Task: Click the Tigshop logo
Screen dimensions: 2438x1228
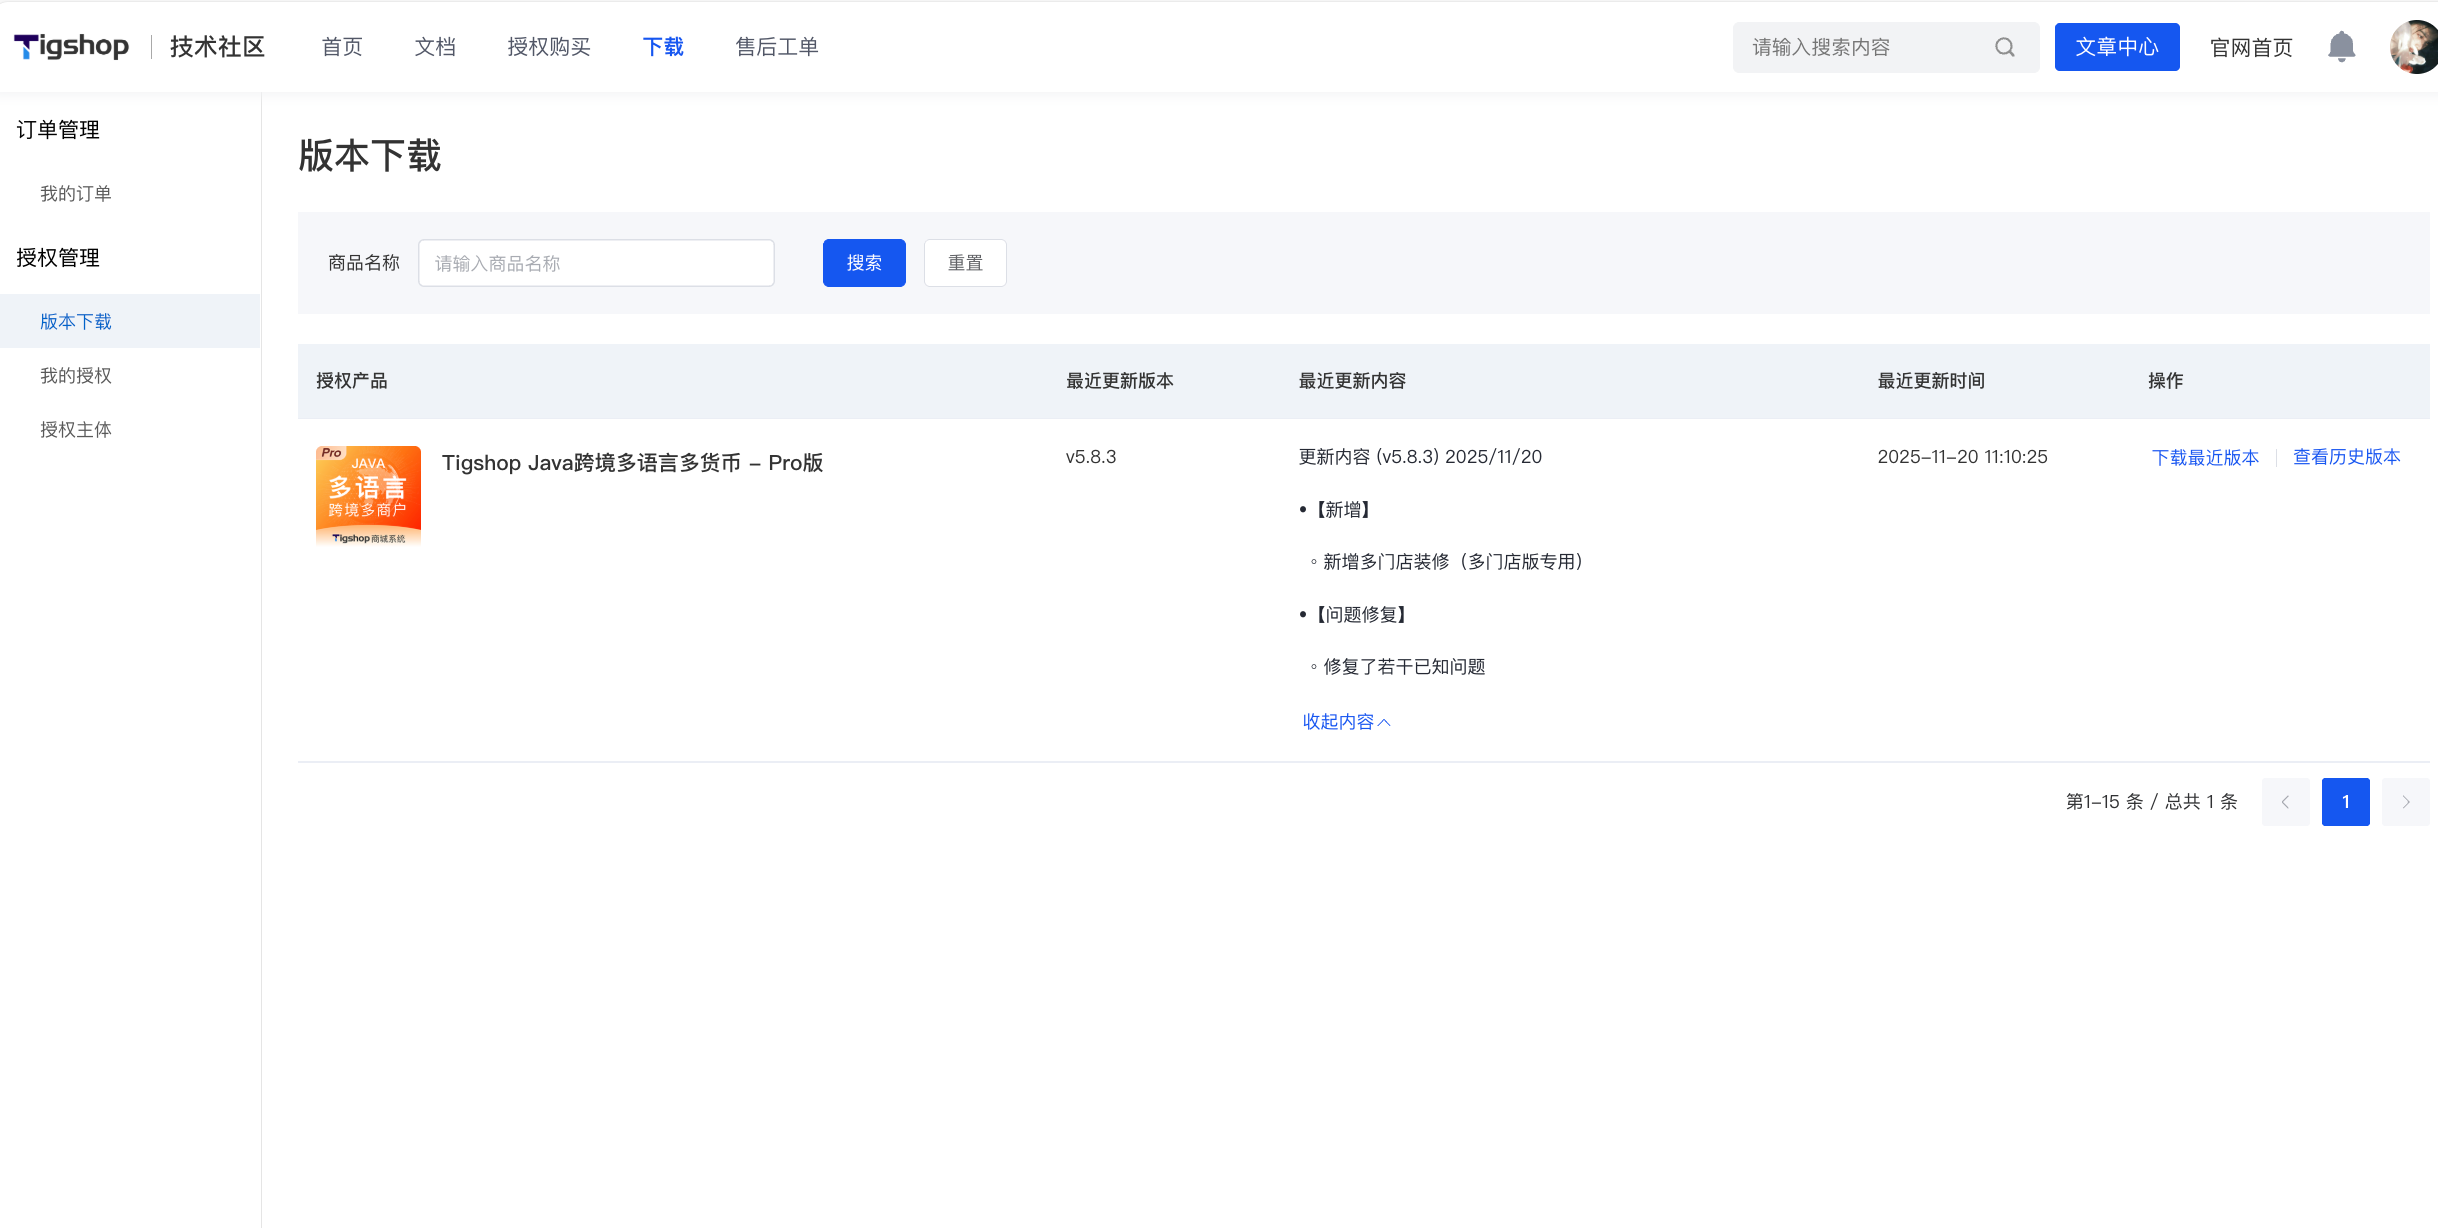Action: [72, 46]
